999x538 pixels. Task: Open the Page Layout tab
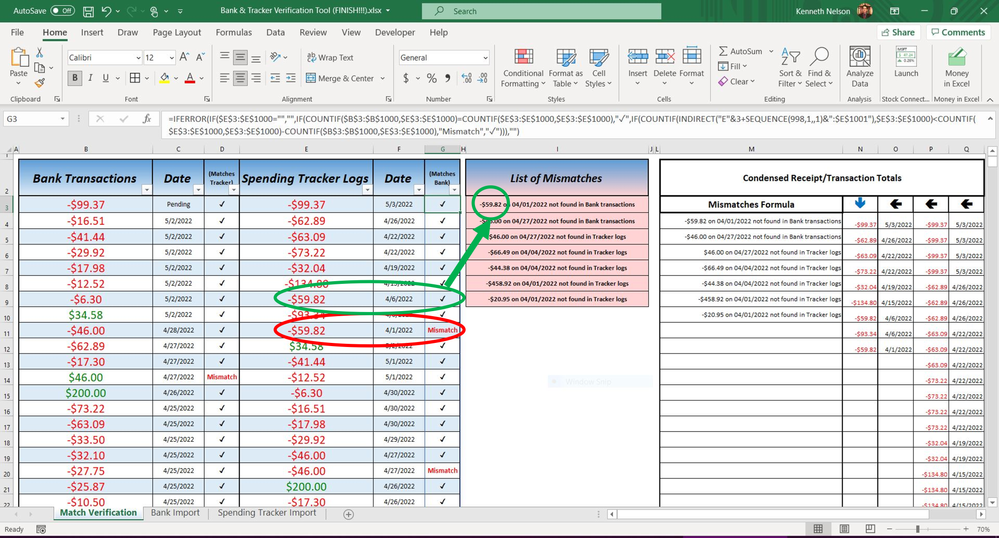tap(176, 33)
